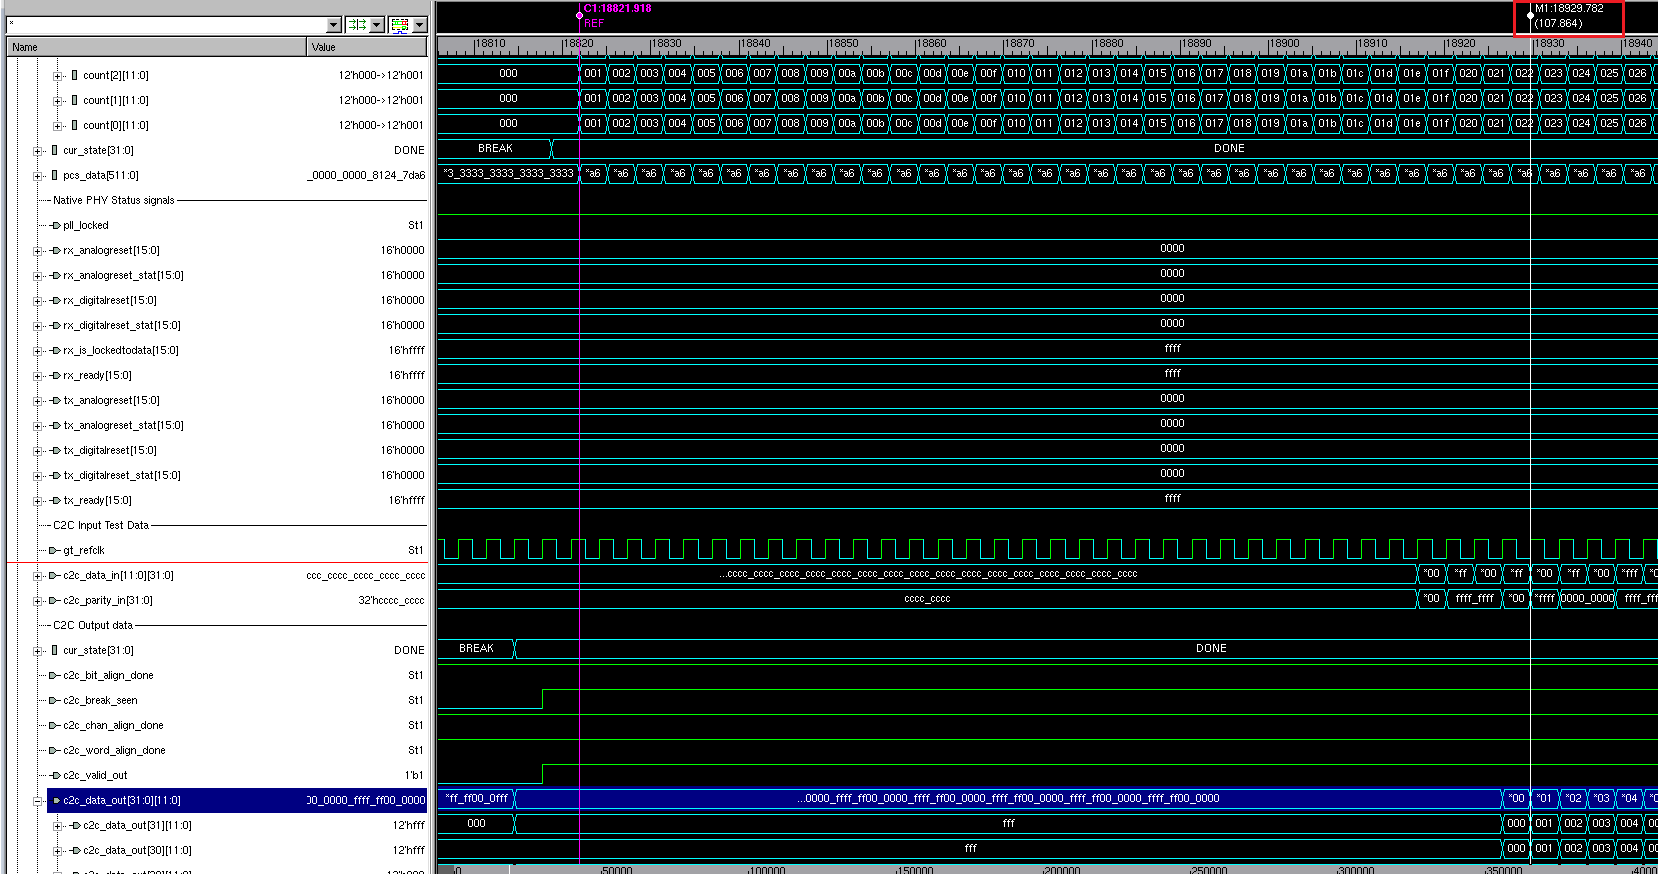1658x874 pixels.
Task: Open dropdown beside waveform display icon
Action: [x=420, y=25]
